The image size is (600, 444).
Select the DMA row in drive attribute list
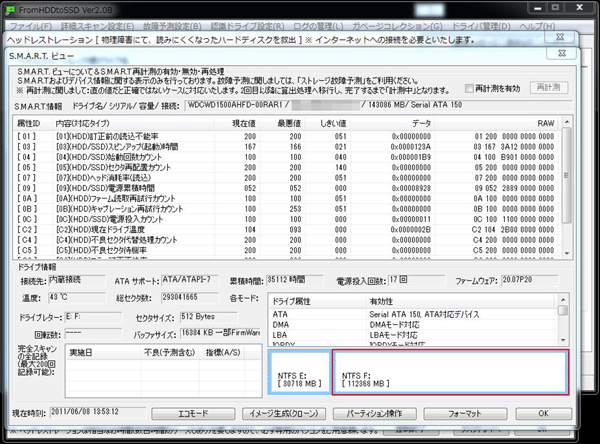413,325
